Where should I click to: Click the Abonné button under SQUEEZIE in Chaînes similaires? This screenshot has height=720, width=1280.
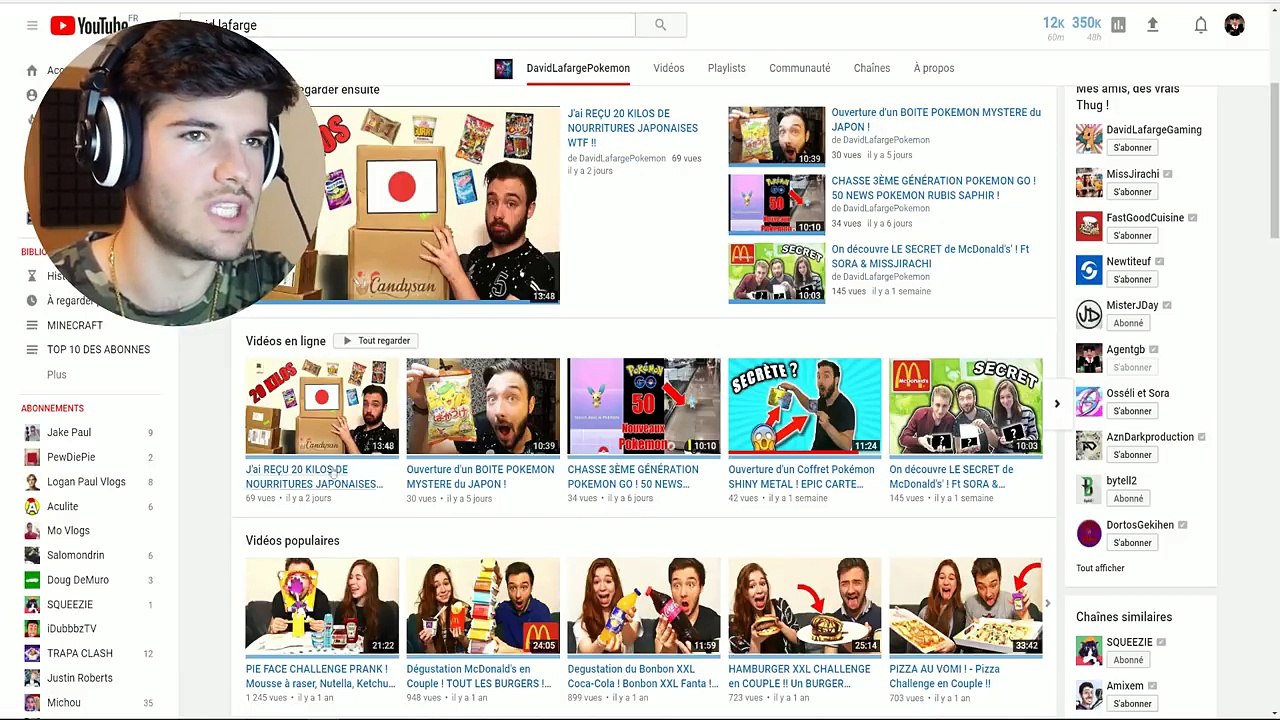click(1128, 660)
